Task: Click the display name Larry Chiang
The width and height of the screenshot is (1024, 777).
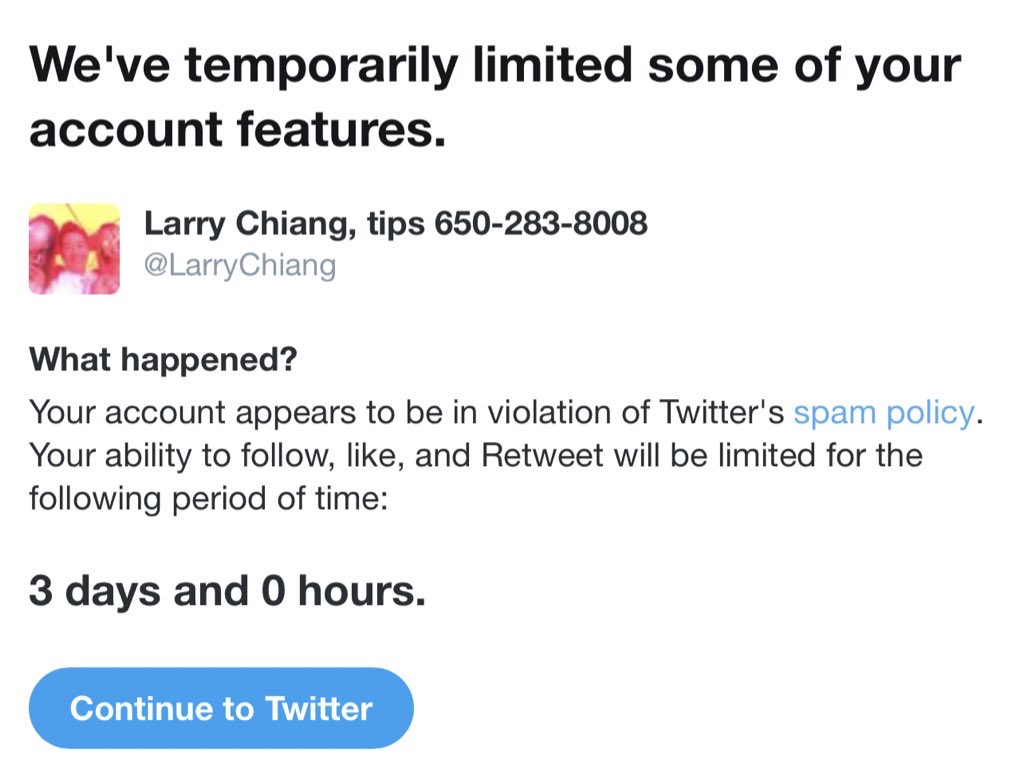Action: [244, 223]
